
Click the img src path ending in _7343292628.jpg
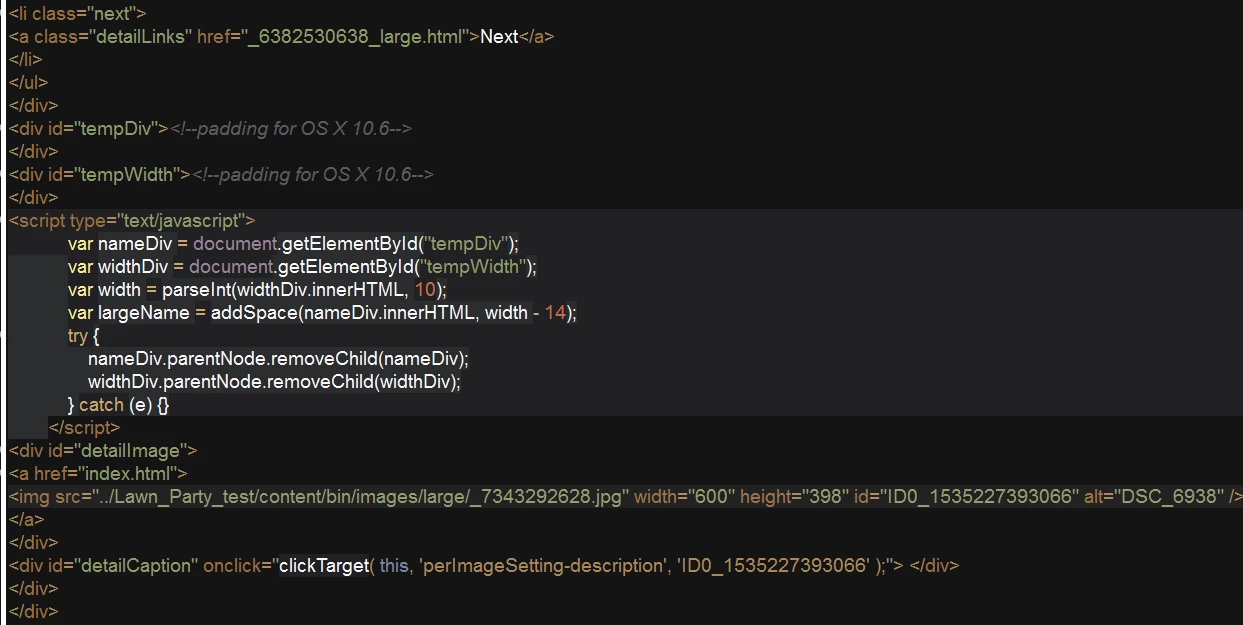pyautogui.click(x=360, y=497)
